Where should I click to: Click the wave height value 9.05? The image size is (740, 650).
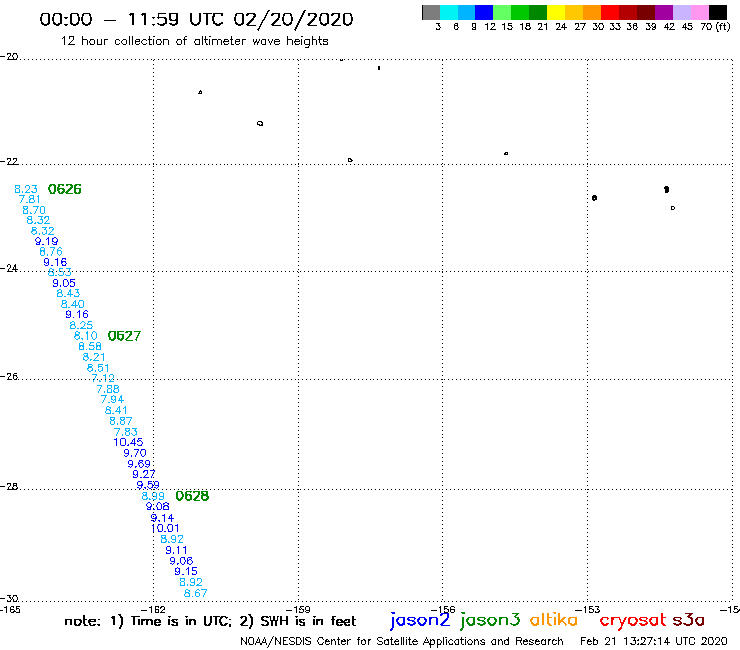(64, 283)
